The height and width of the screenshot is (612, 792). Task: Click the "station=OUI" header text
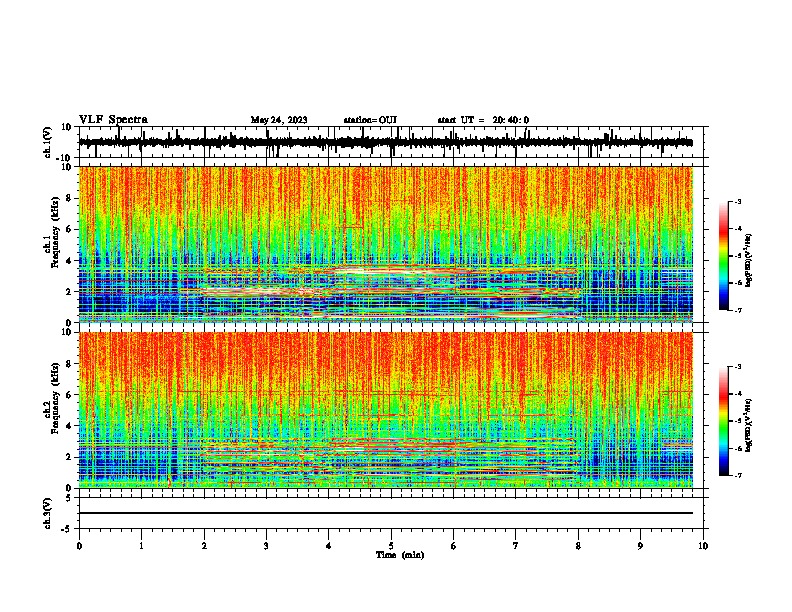click(370, 120)
